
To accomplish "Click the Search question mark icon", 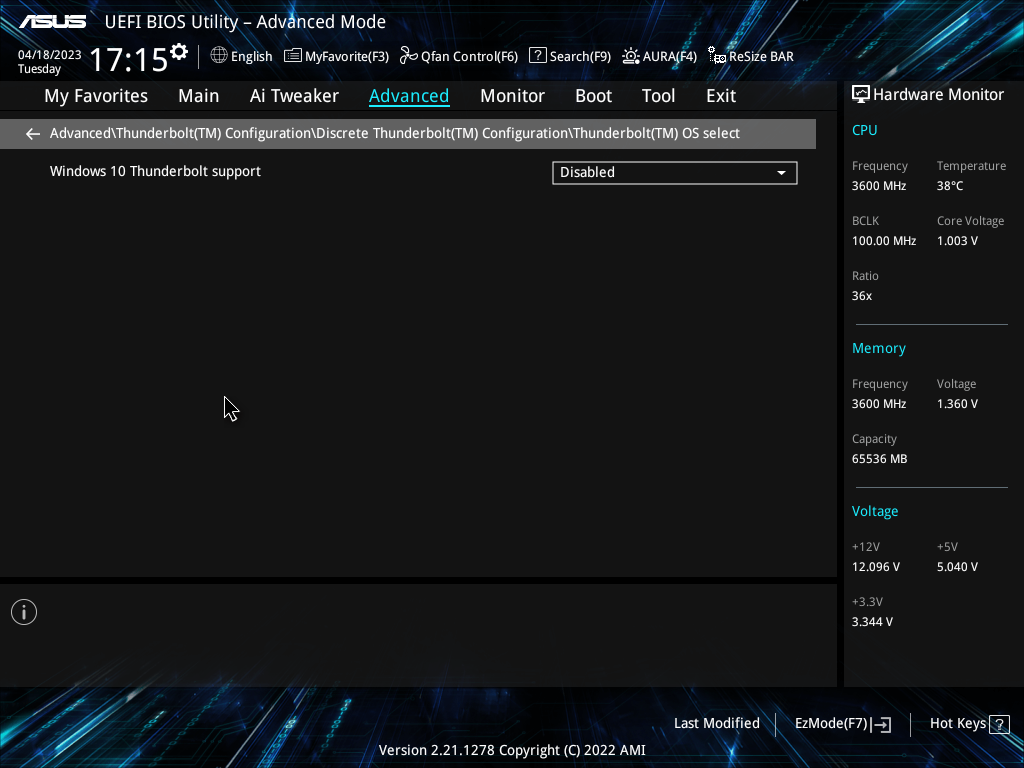I will coord(537,56).
